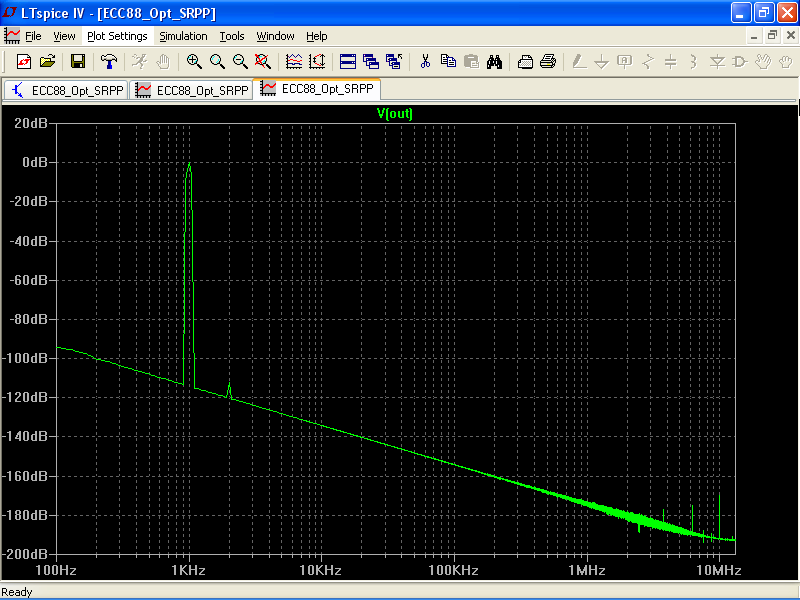Click the 1KHz horizontal axis label

tap(188, 570)
